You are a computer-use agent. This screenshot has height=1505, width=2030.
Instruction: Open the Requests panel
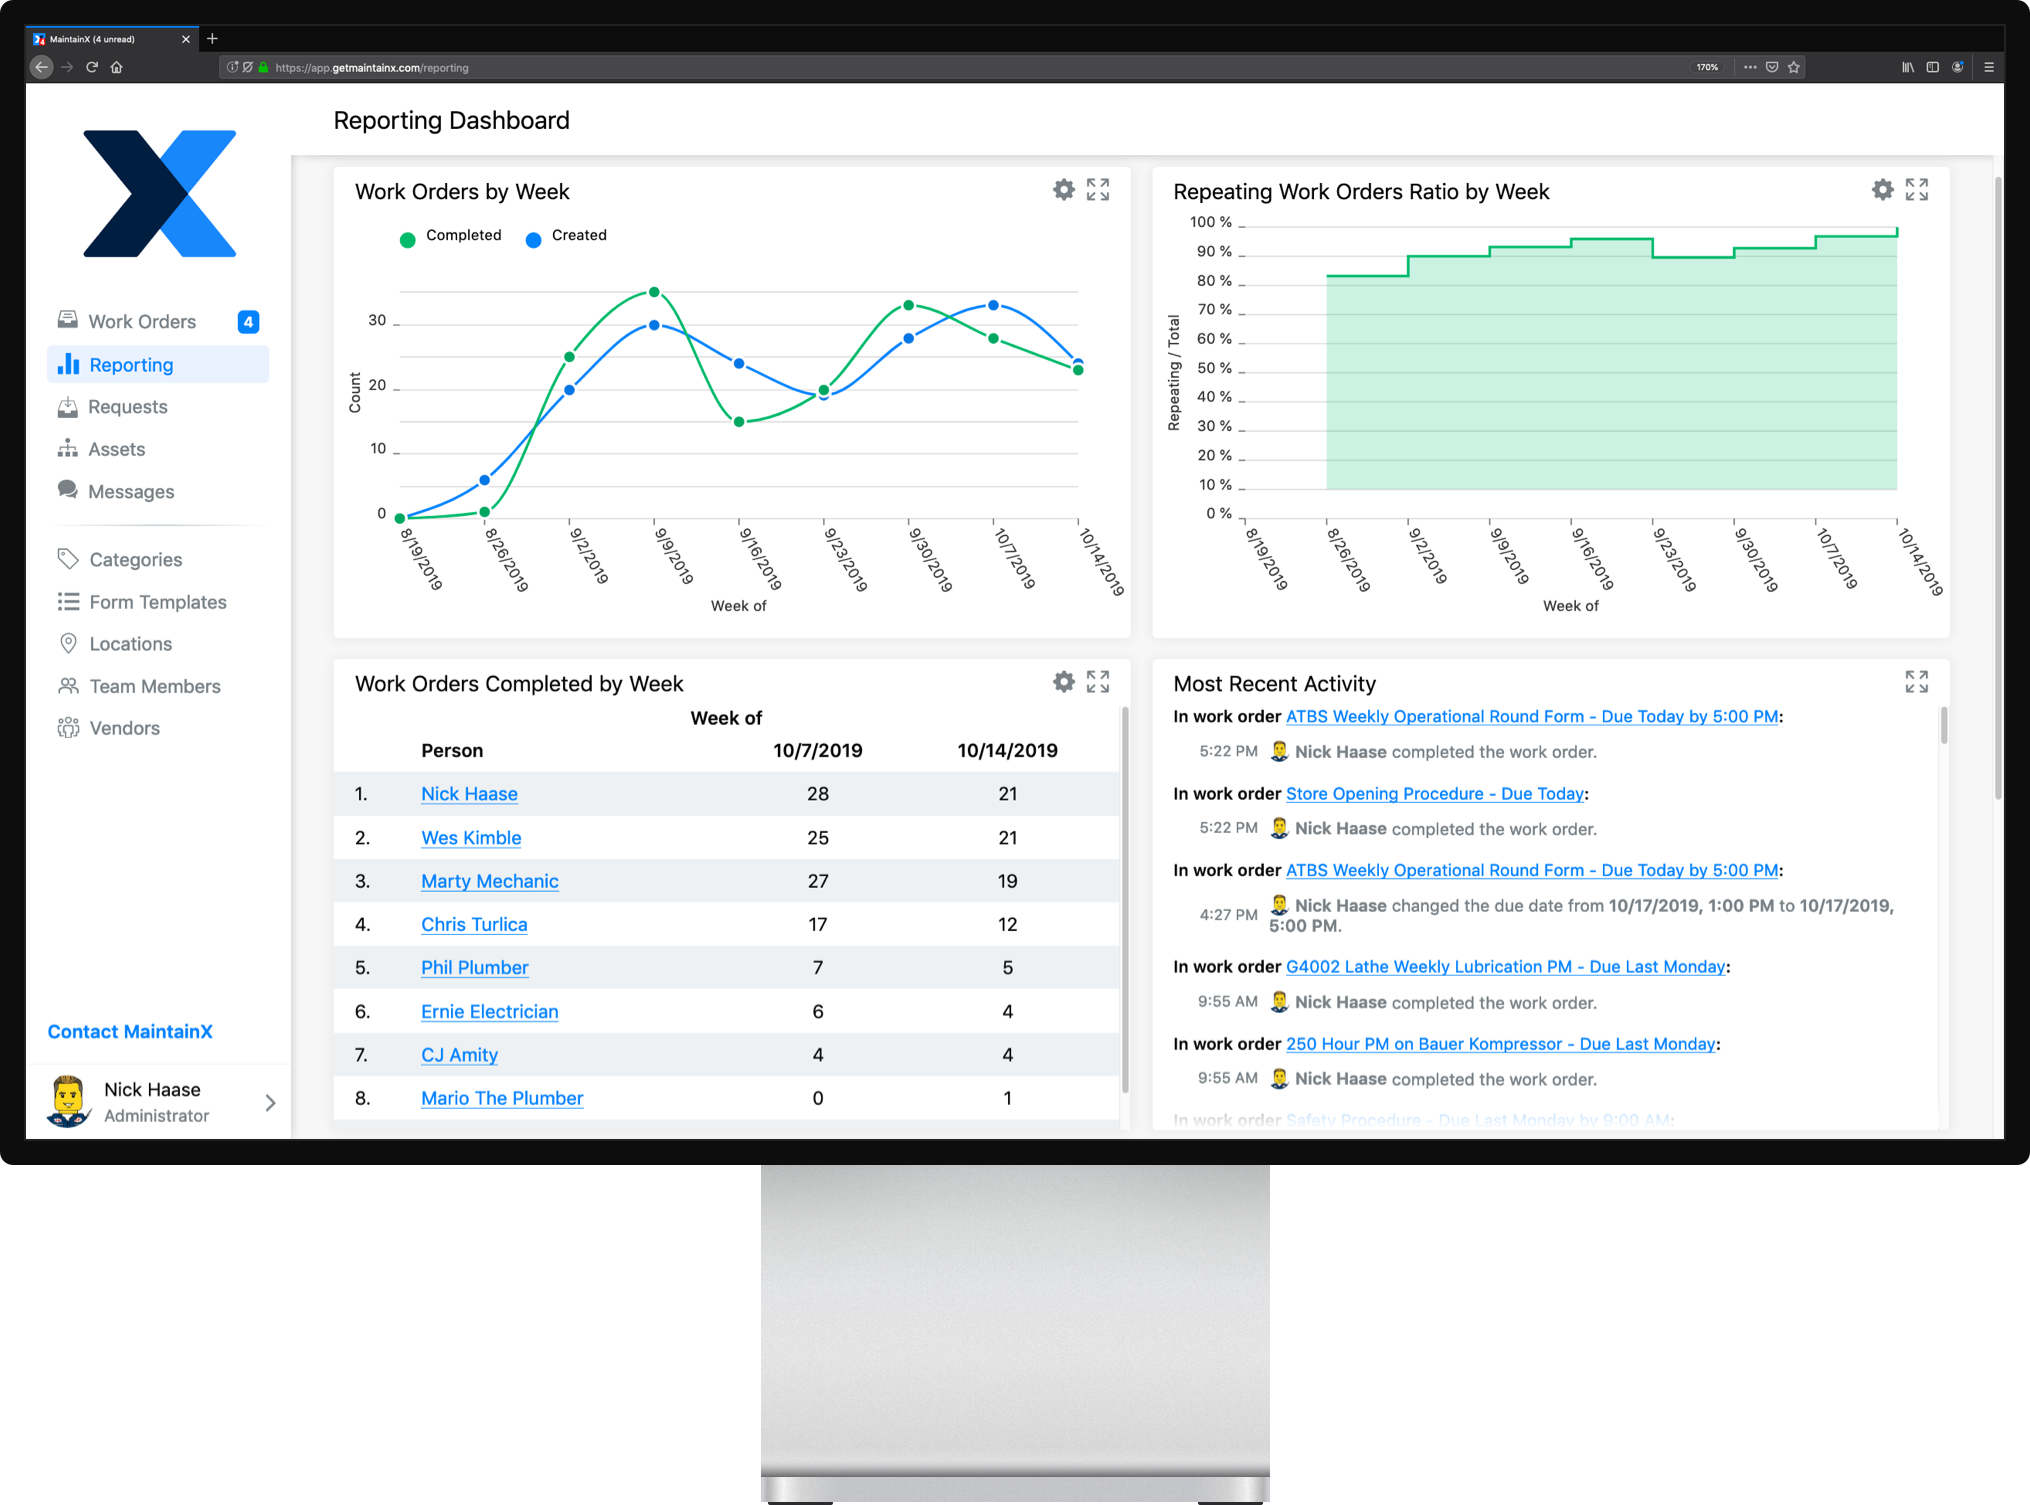click(x=127, y=406)
